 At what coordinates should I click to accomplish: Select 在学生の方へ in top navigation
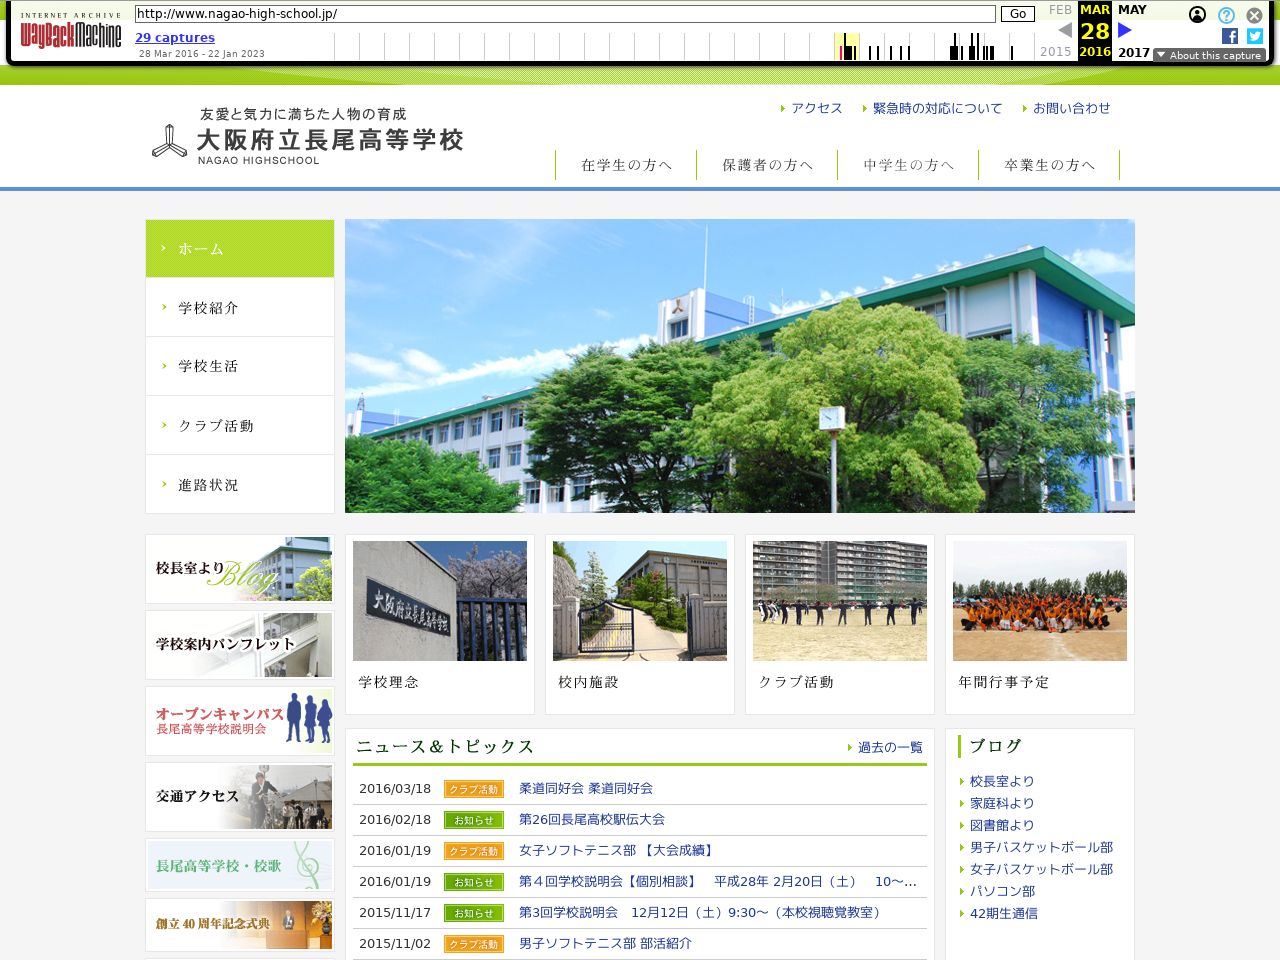coord(626,165)
